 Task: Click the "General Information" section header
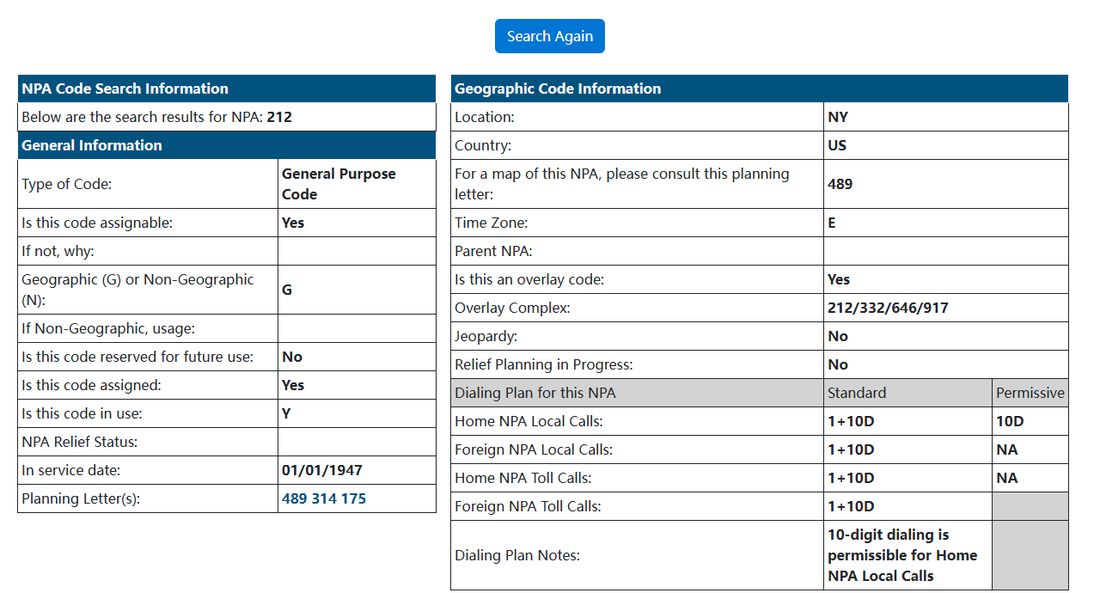(x=227, y=145)
